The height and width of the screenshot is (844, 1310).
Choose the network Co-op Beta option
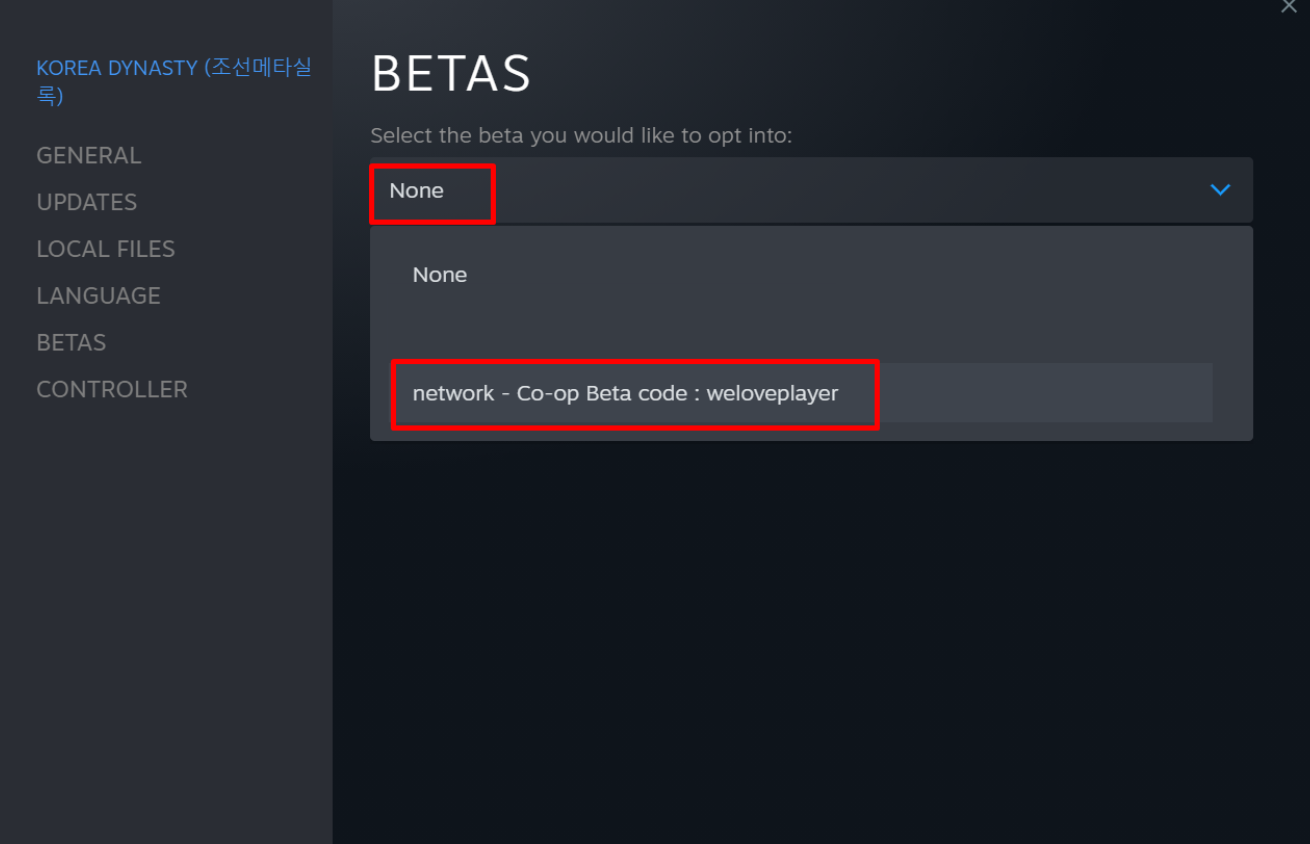pyautogui.click(x=625, y=393)
